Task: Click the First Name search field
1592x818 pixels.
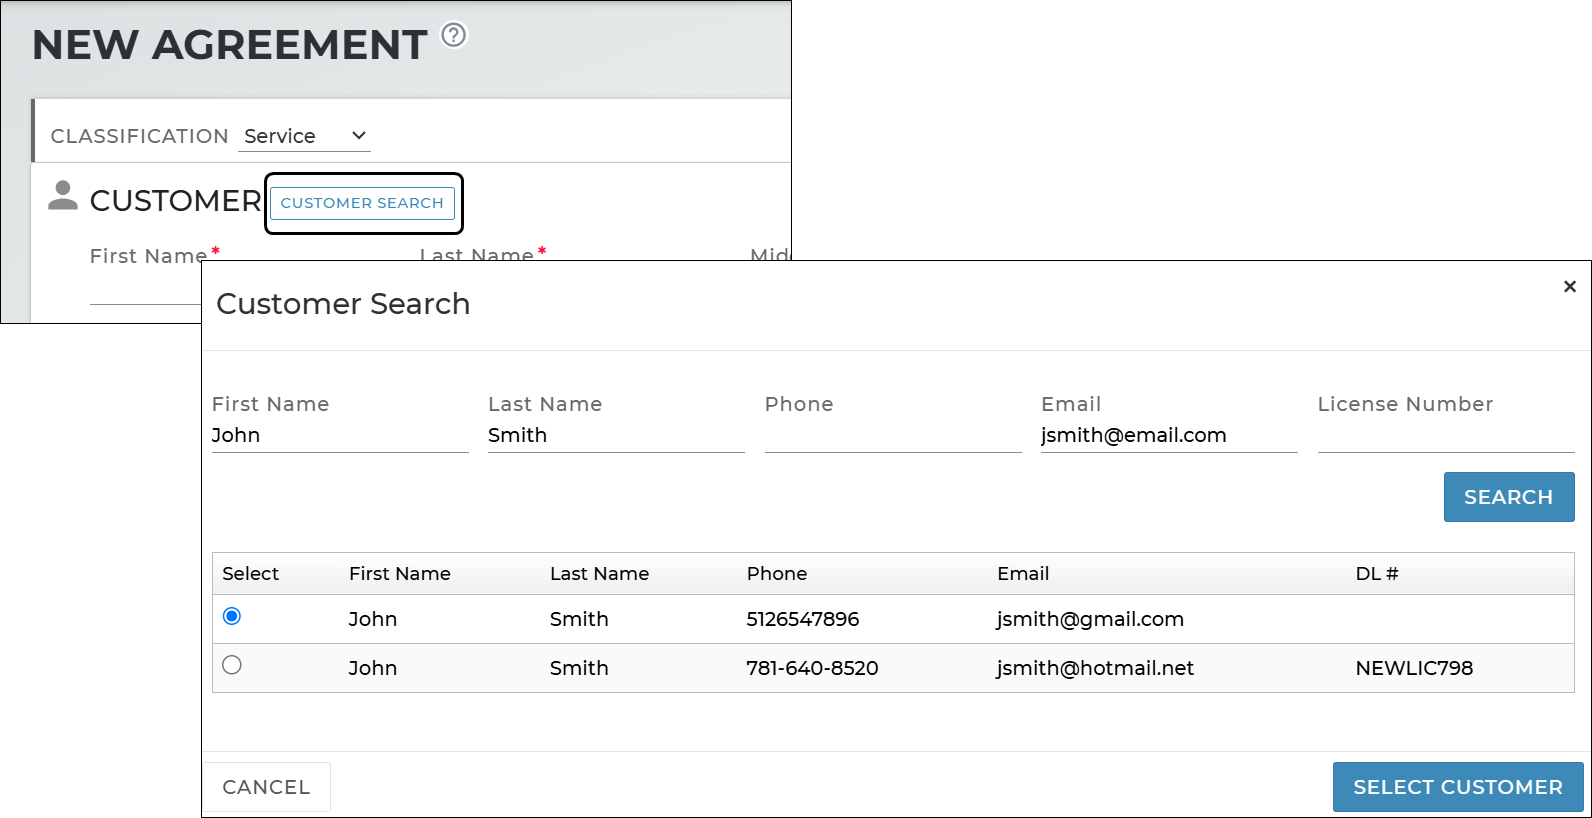Action: (x=339, y=436)
